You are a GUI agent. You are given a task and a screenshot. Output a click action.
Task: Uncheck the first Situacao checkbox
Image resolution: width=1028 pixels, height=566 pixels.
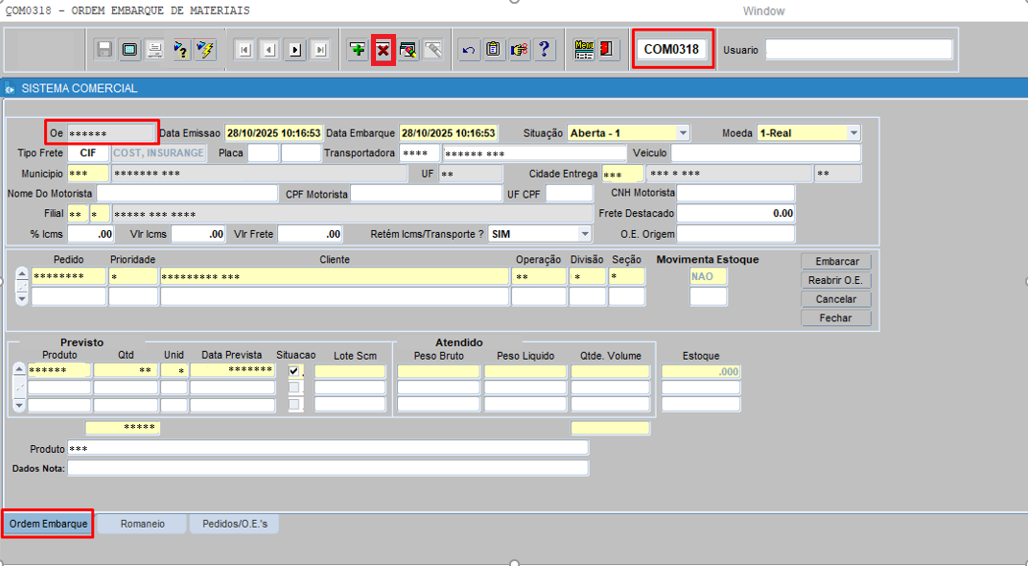(294, 371)
